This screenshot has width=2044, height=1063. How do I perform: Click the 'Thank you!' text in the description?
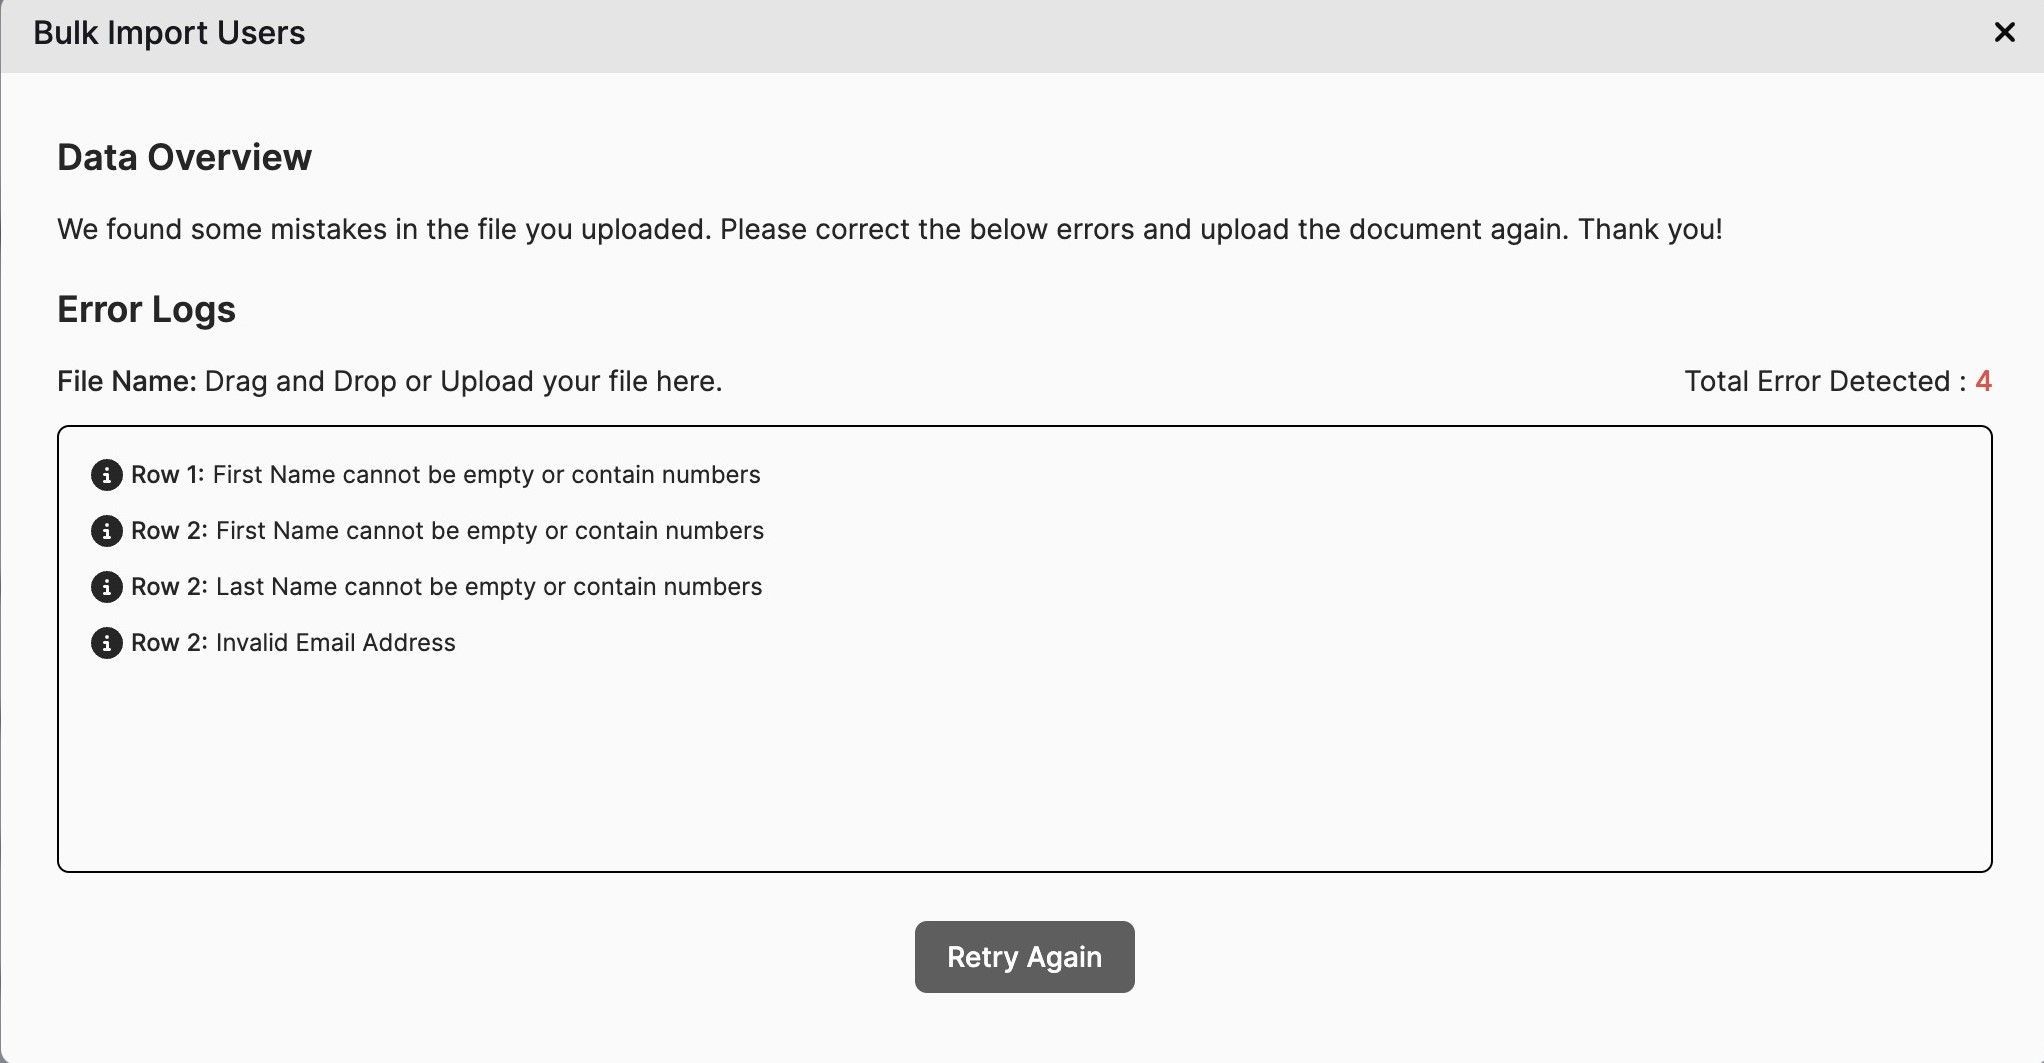tap(1650, 230)
